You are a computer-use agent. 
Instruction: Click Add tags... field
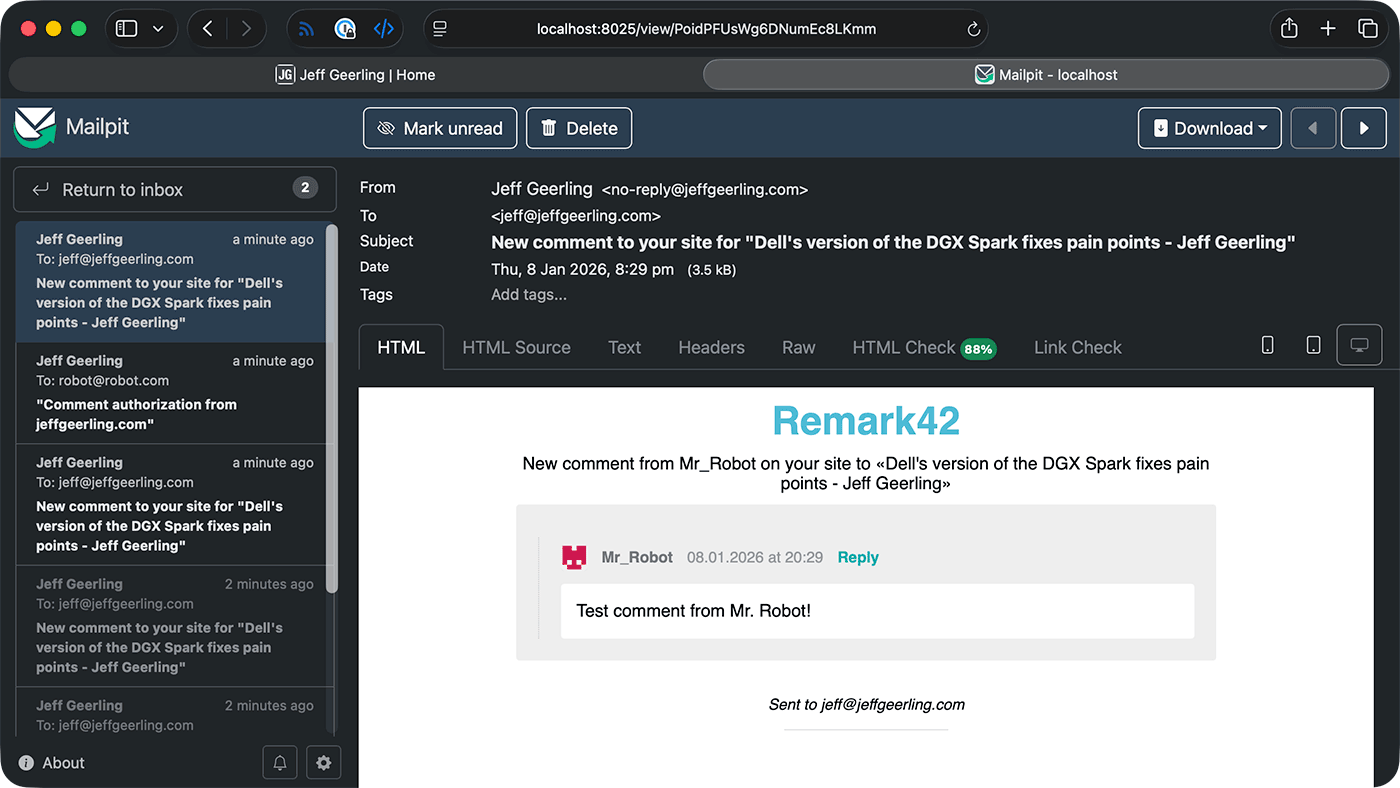point(529,294)
